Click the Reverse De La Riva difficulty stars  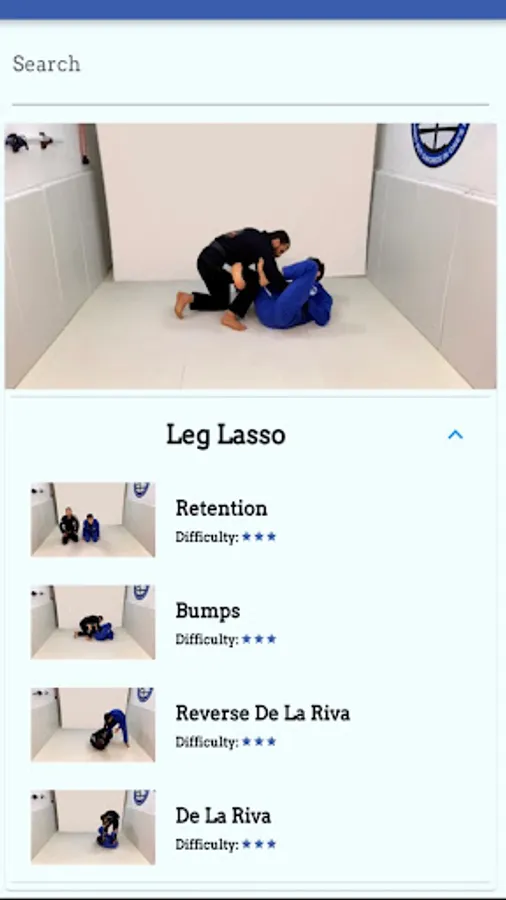pyautogui.click(x=259, y=742)
